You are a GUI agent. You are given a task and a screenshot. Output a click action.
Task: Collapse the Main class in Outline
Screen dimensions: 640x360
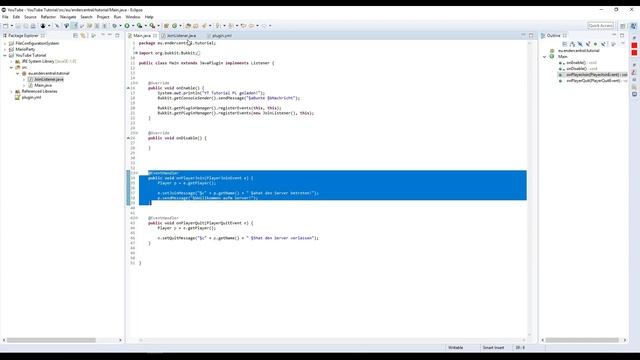[544, 57]
